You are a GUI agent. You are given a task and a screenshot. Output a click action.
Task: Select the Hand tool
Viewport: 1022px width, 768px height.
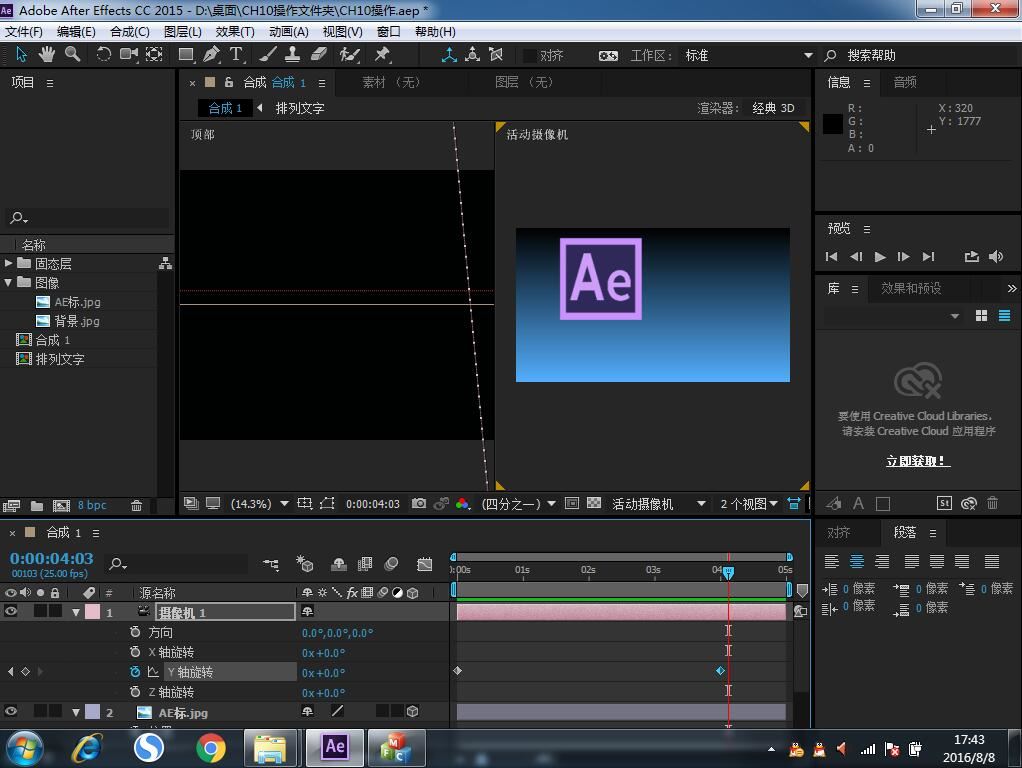[x=46, y=55]
